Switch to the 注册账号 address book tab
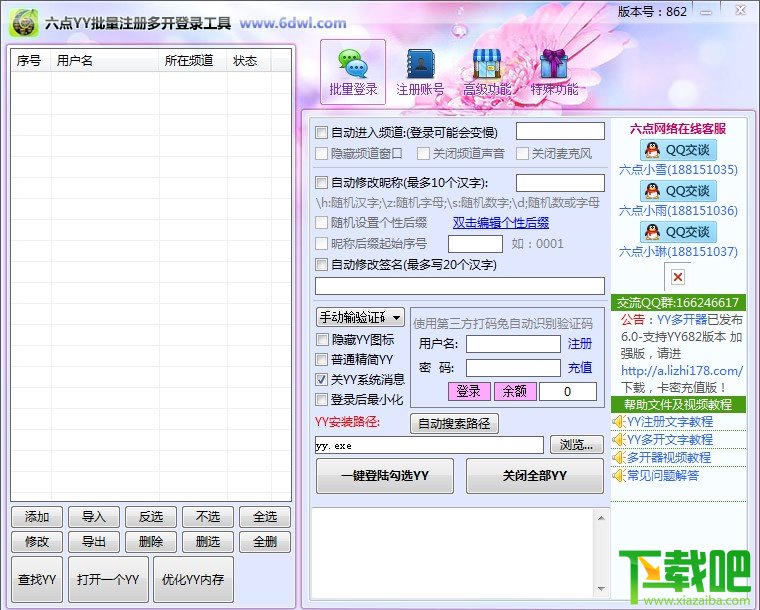Screen dimensions: 760x610 point(420,72)
